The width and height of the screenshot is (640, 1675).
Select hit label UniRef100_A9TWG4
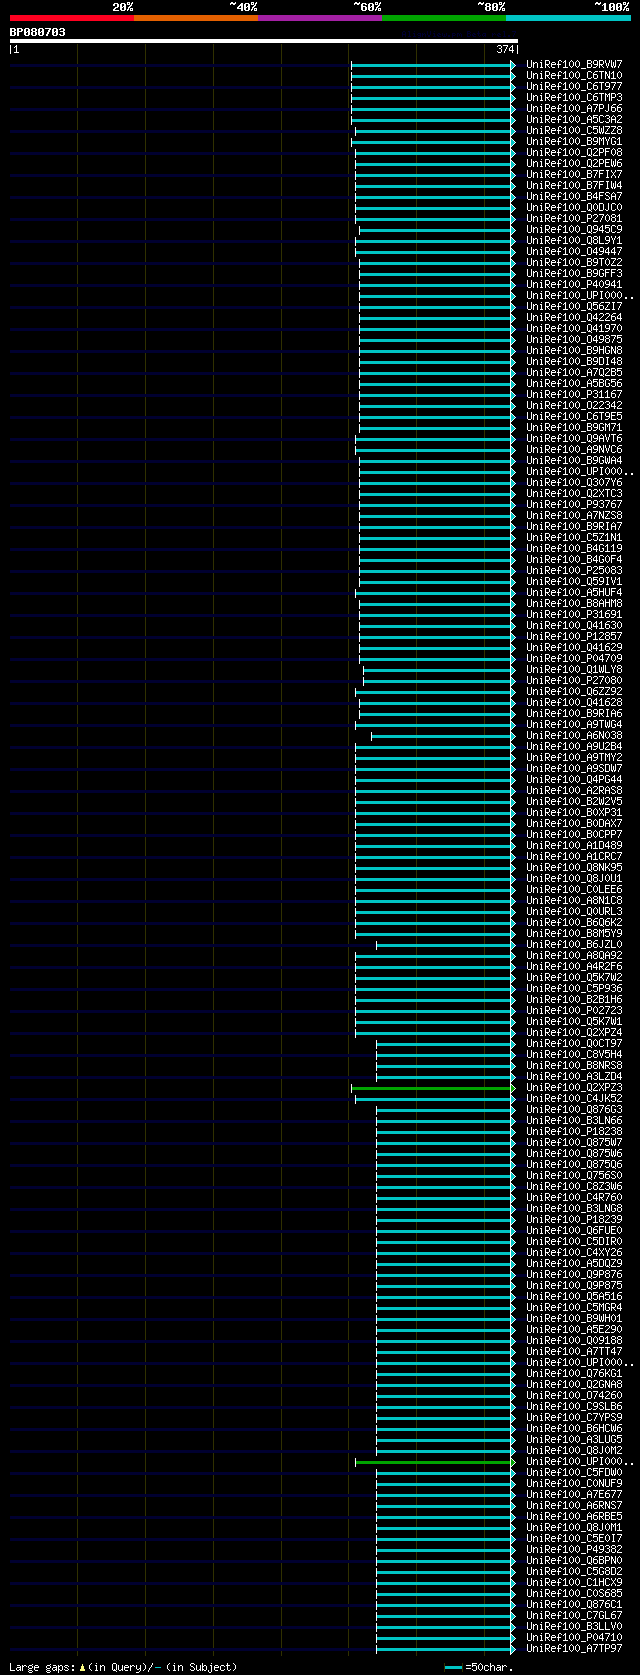pyautogui.click(x=574, y=725)
